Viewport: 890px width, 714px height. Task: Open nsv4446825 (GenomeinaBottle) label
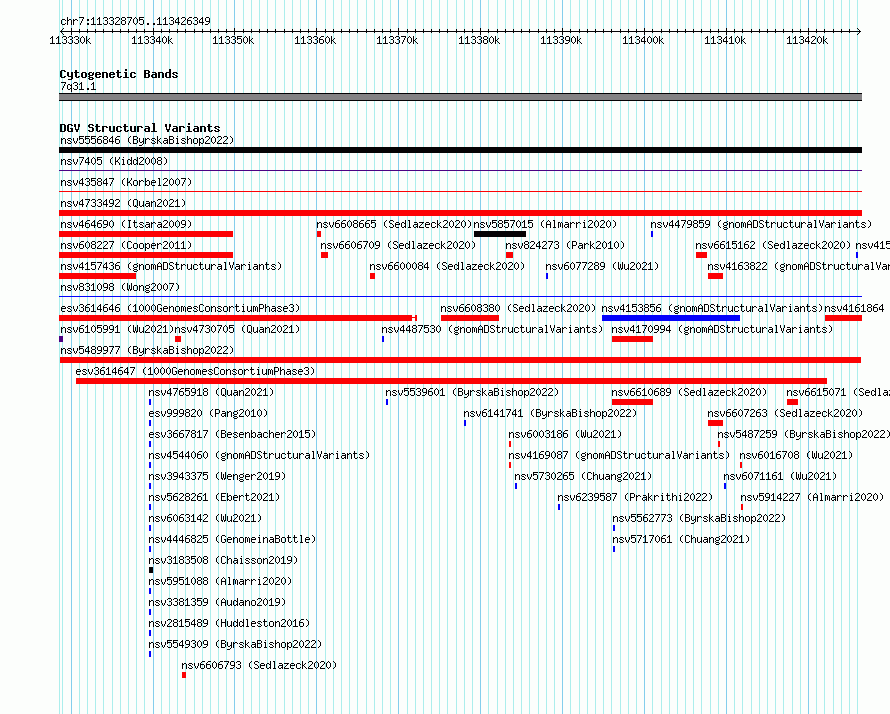point(232,539)
